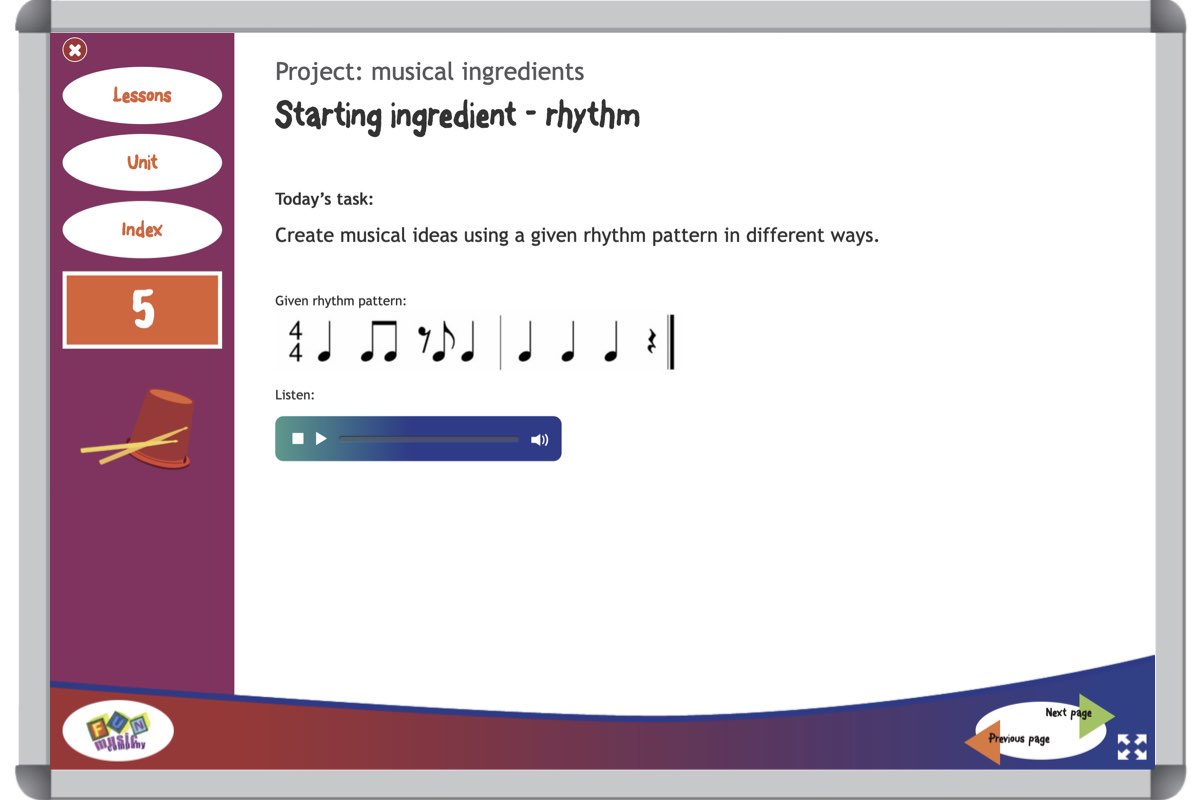
Task: Click the 4/4 time signature
Action: 296,342
